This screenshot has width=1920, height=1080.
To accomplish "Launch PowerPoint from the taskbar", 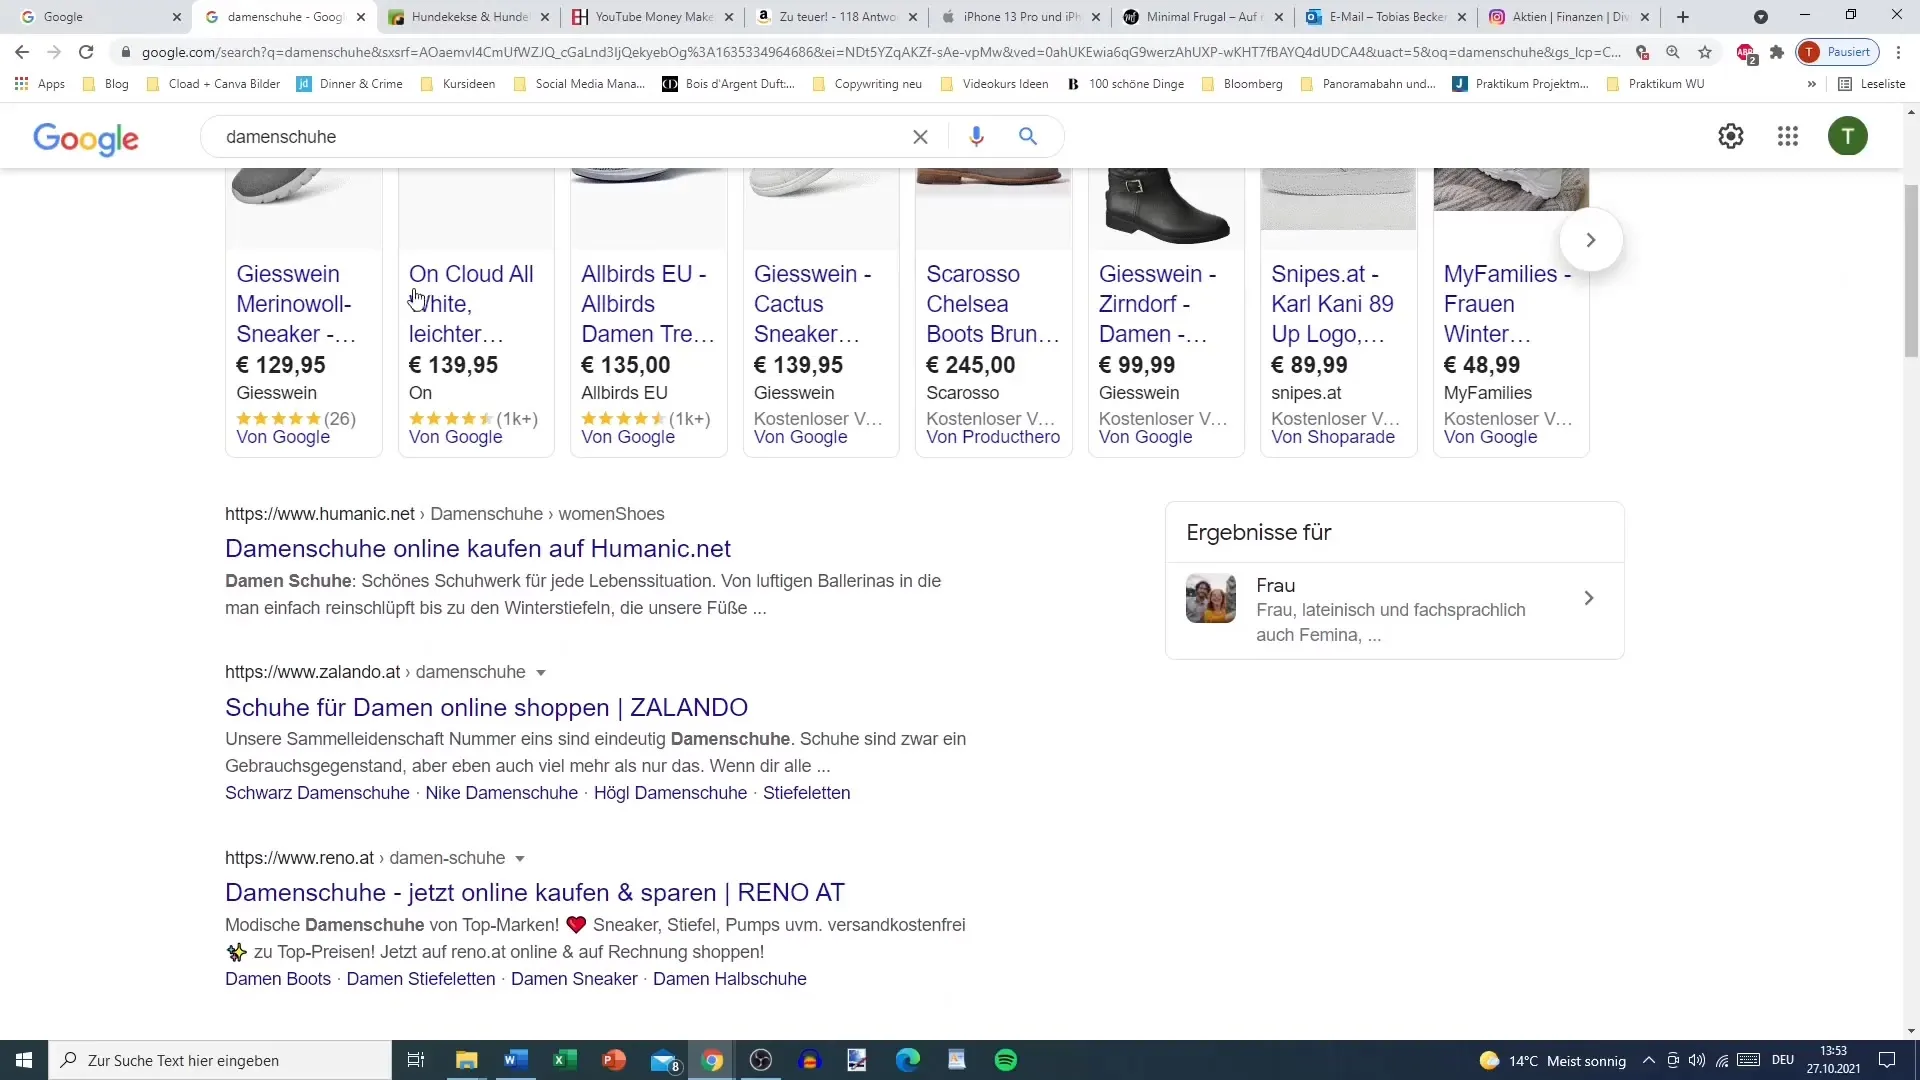I will (x=613, y=1060).
